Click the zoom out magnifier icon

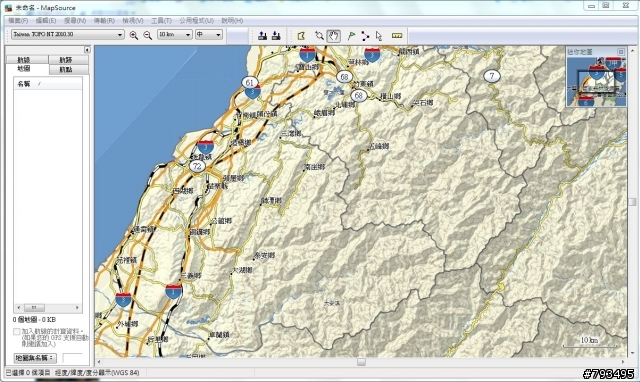(148, 36)
